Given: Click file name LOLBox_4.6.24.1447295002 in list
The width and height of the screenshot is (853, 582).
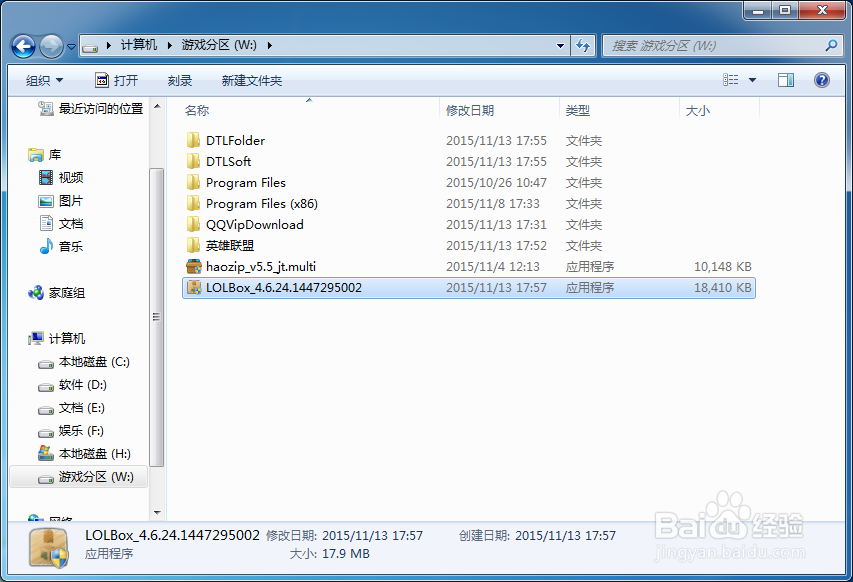Looking at the screenshot, I should click(283, 287).
